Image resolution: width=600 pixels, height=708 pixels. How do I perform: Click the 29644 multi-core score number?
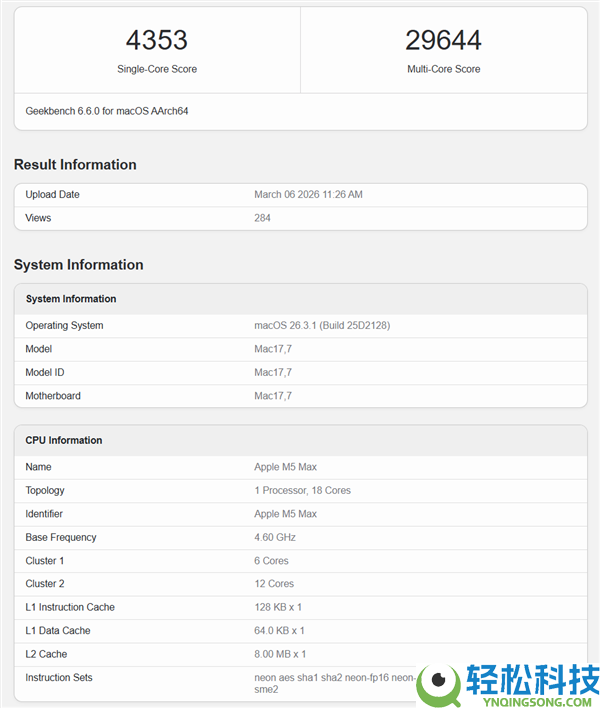click(443, 40)
